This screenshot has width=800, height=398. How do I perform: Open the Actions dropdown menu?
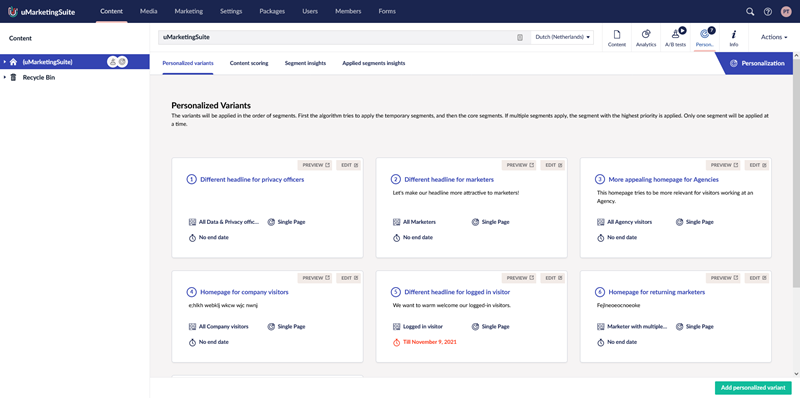coord(773,37)
